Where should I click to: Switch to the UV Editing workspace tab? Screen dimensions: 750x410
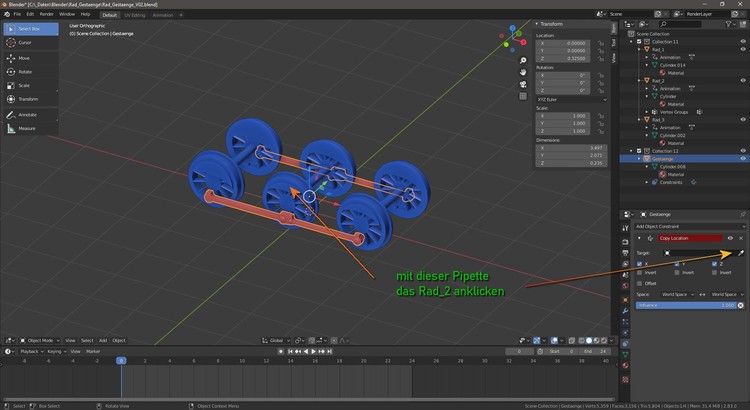tap(134, 14)
